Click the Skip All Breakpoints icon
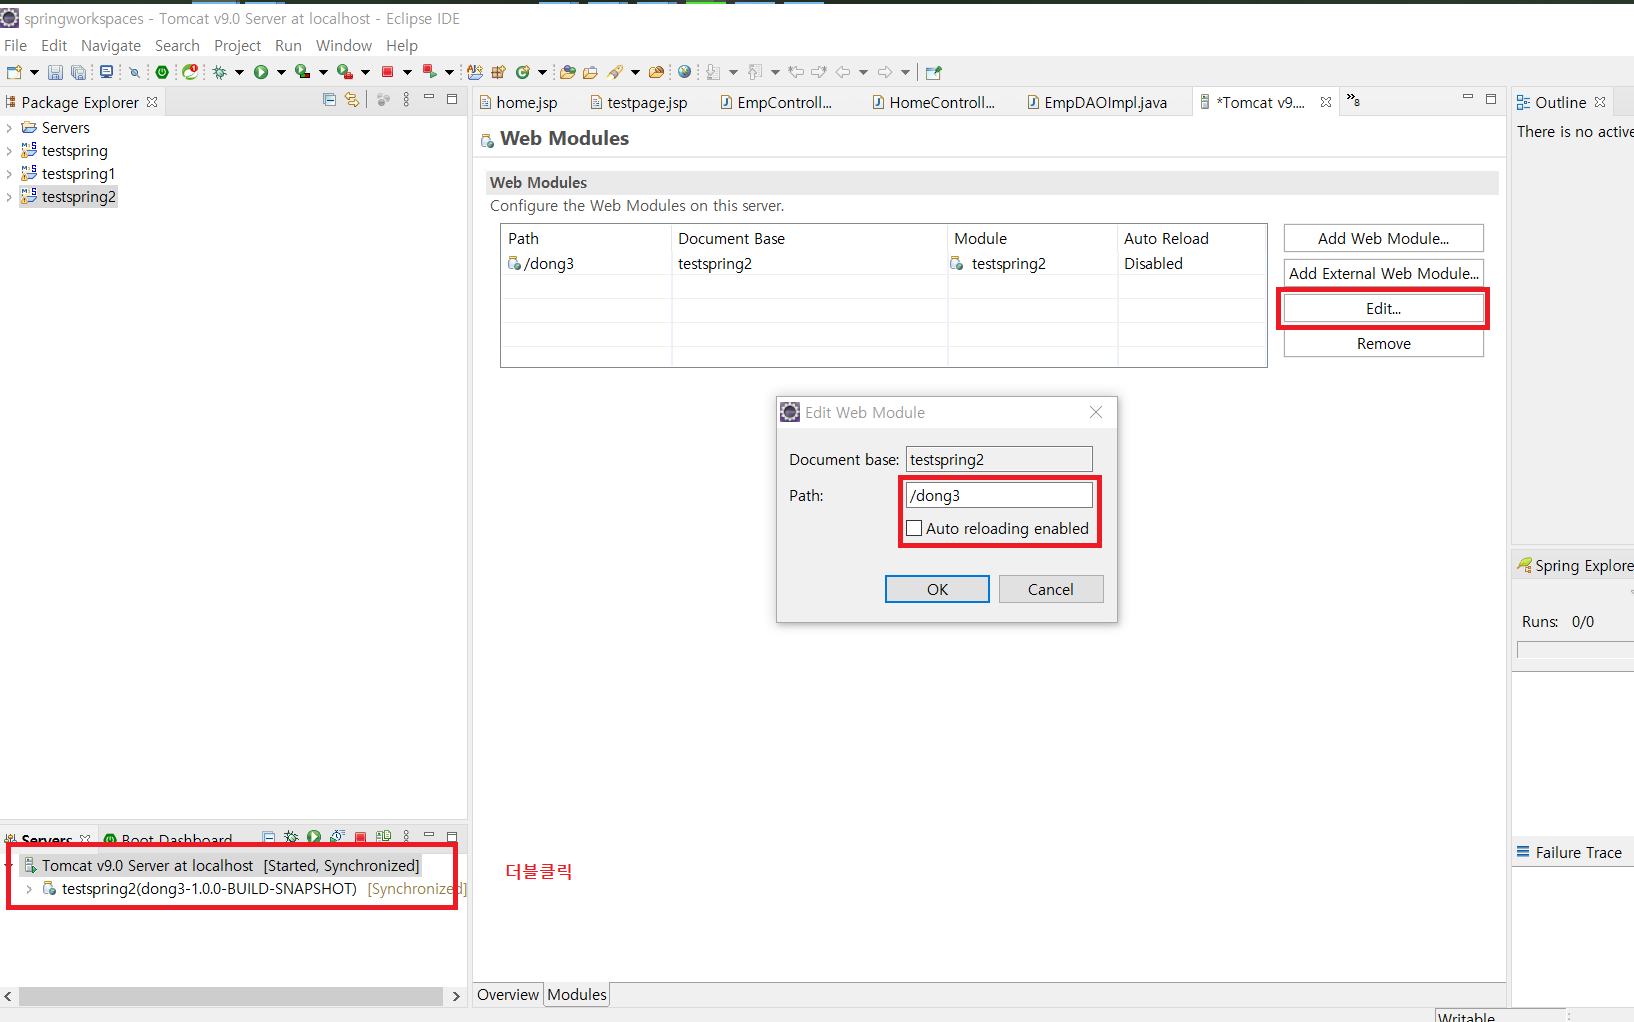The image size is (1634, 1022). (x=134, y=72)
